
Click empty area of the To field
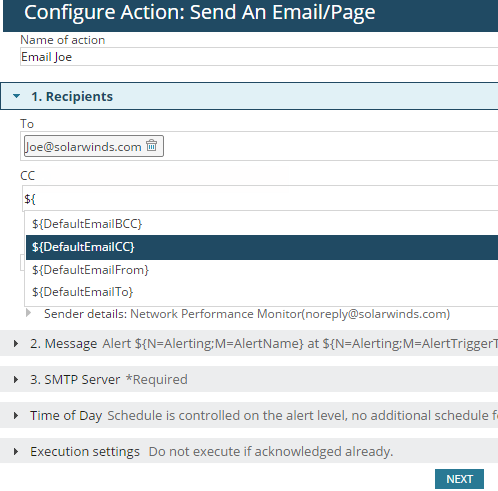pyautogui.click(x=330, y=146)
